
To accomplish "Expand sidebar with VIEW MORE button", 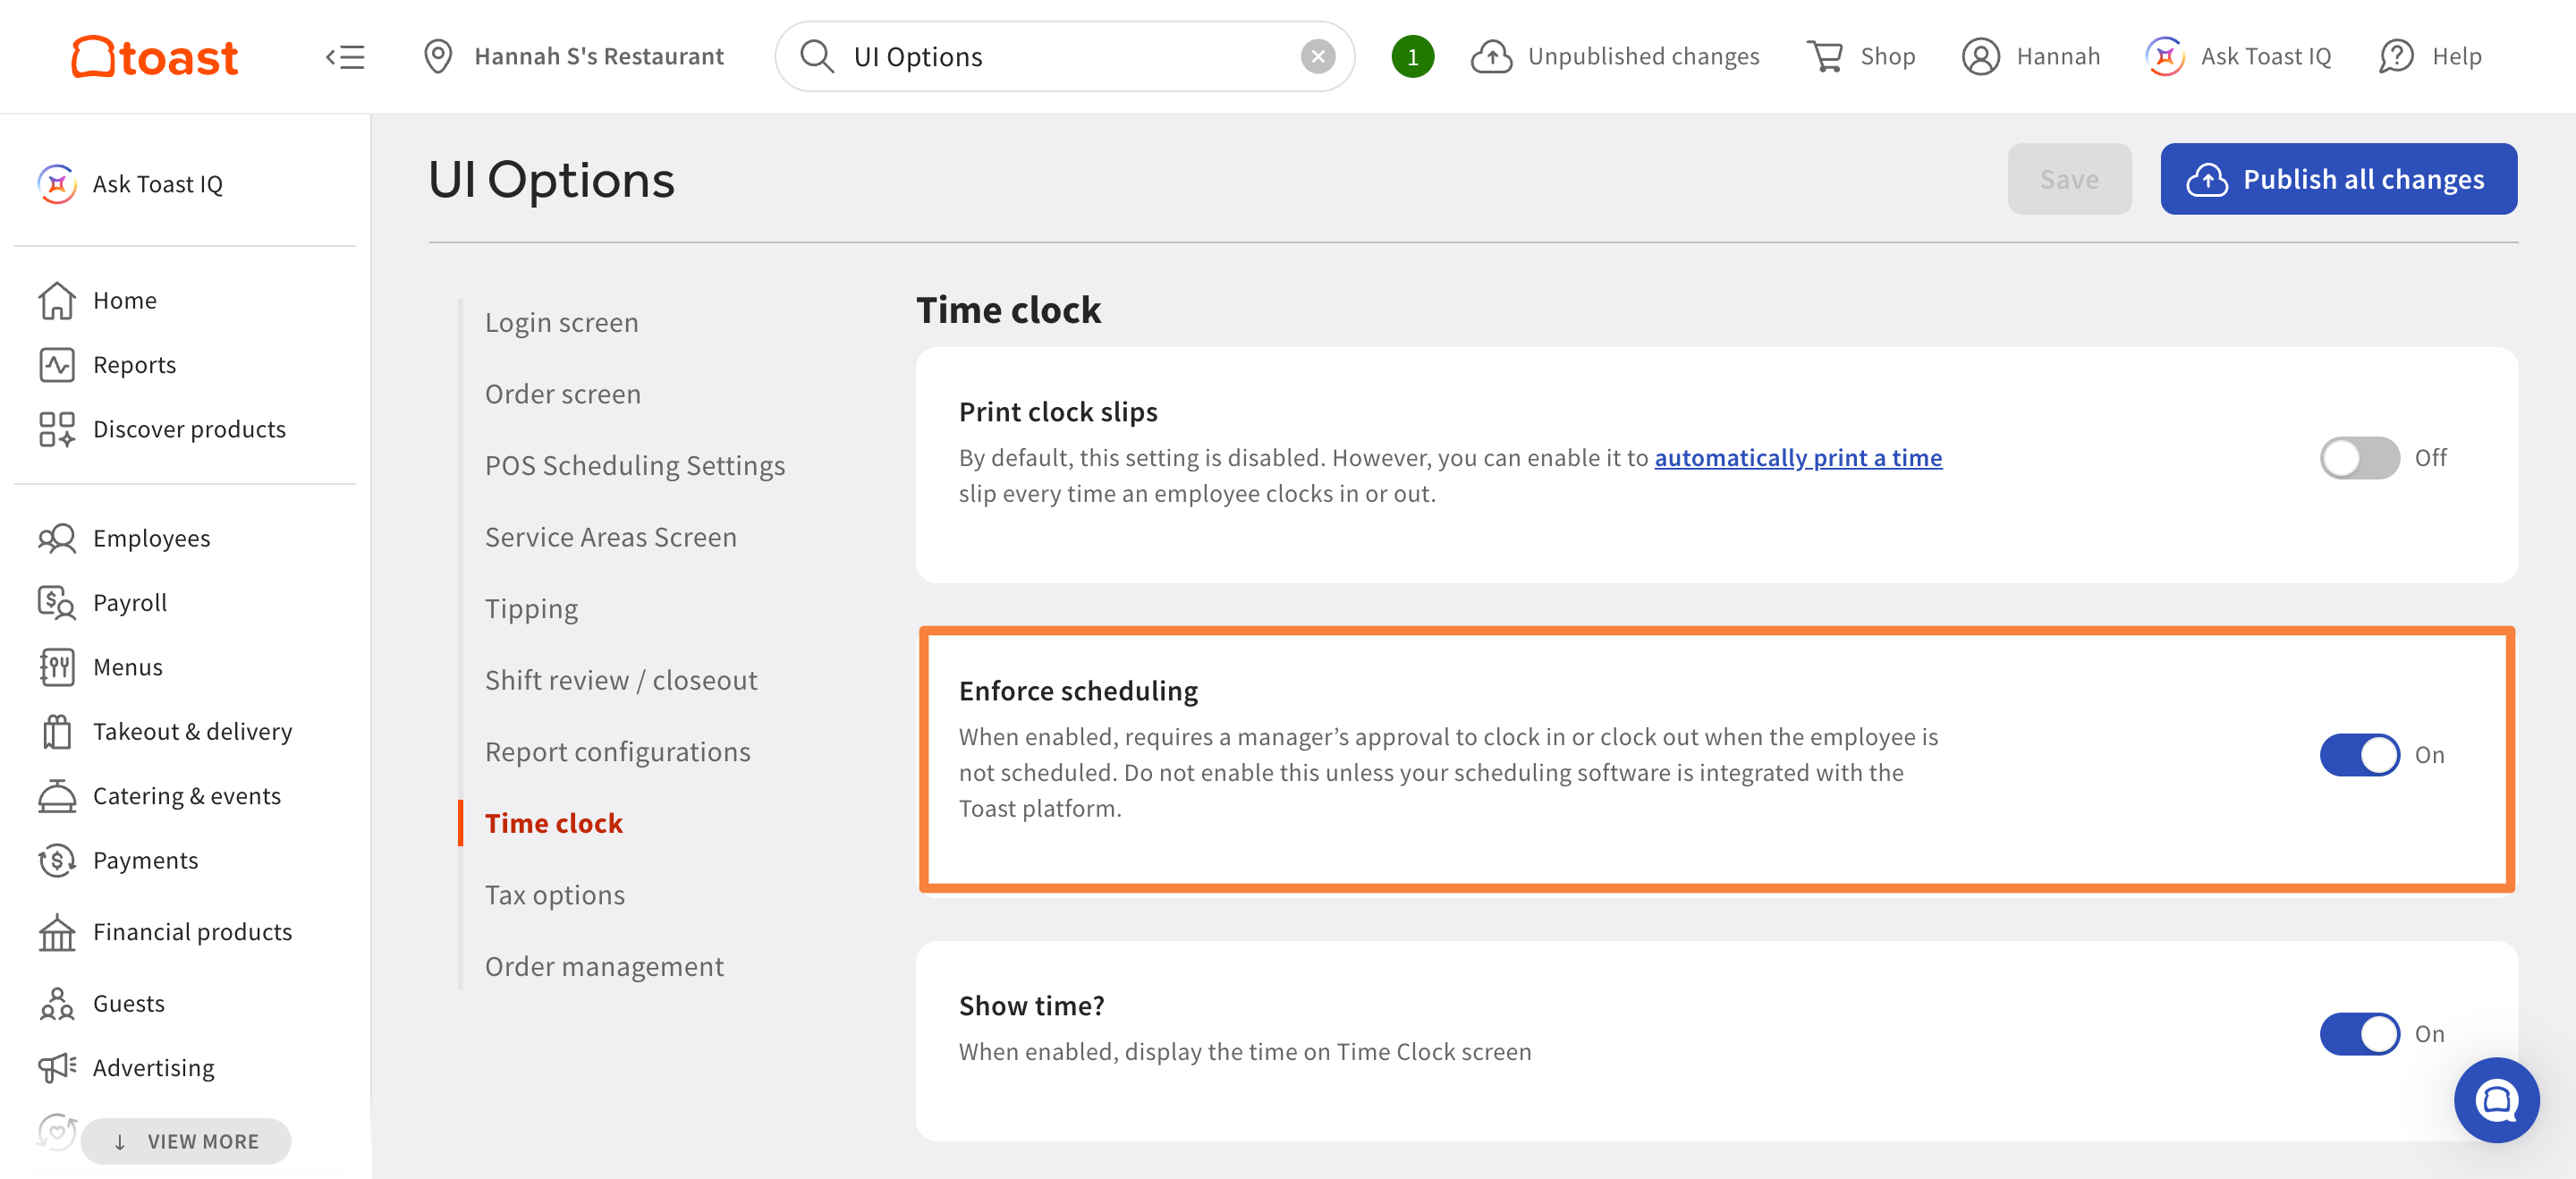I will click(186, 1141).
